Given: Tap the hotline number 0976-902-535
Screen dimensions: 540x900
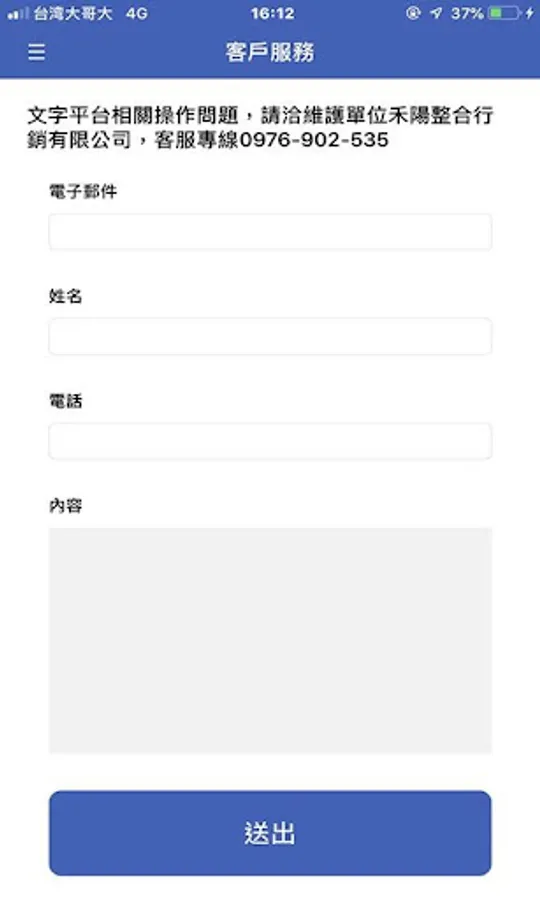Looking at the screenshot, I should (x=314, y=140).
